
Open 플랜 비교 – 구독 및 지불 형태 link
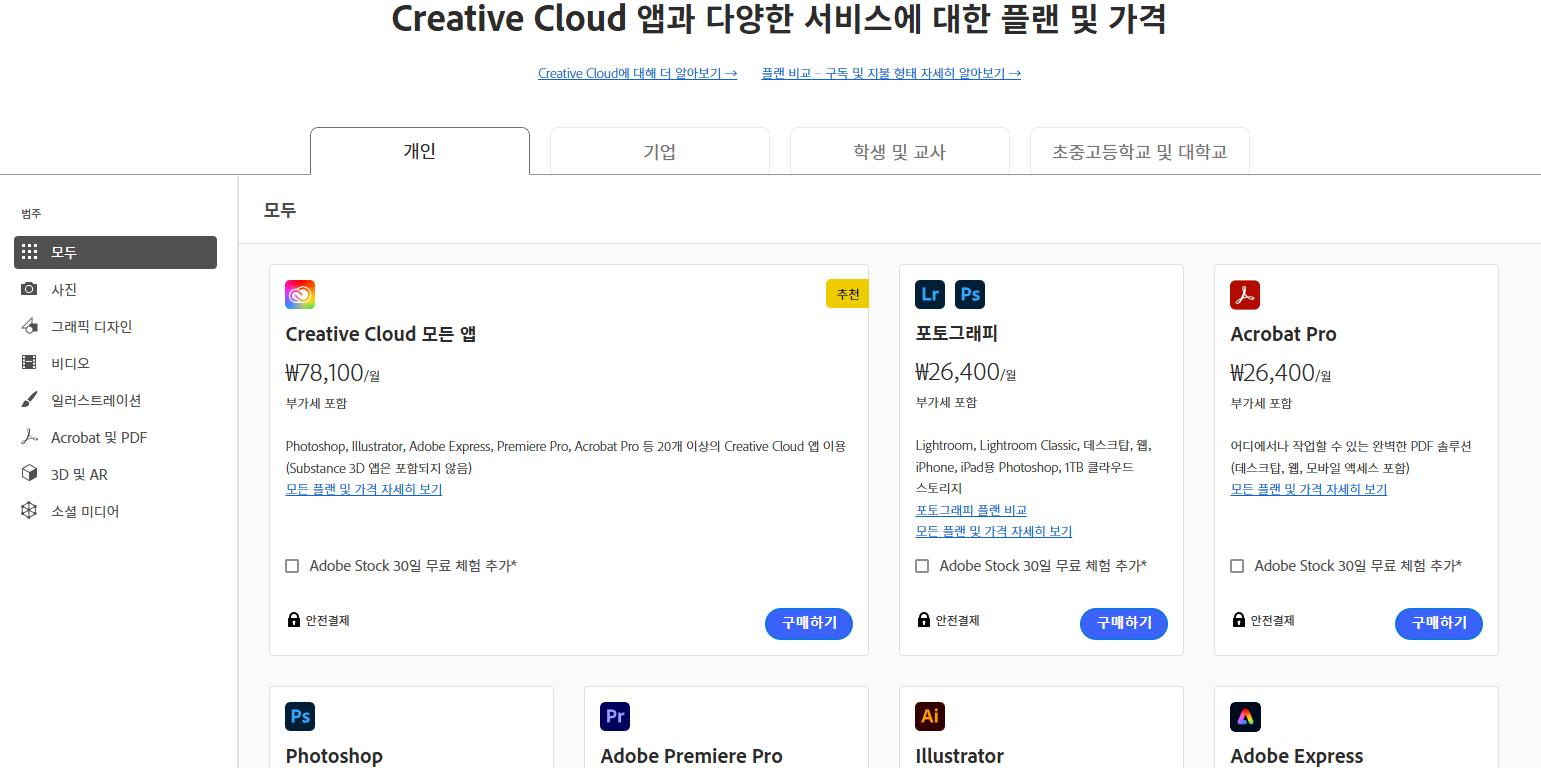(x=891, y=73)
